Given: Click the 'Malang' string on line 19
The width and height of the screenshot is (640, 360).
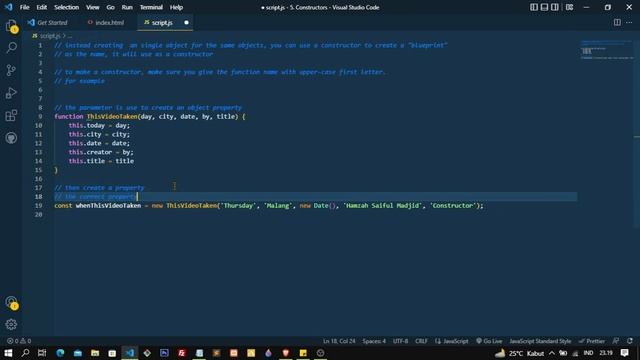Looking at the screenshot, I should (x=278, y=206).
